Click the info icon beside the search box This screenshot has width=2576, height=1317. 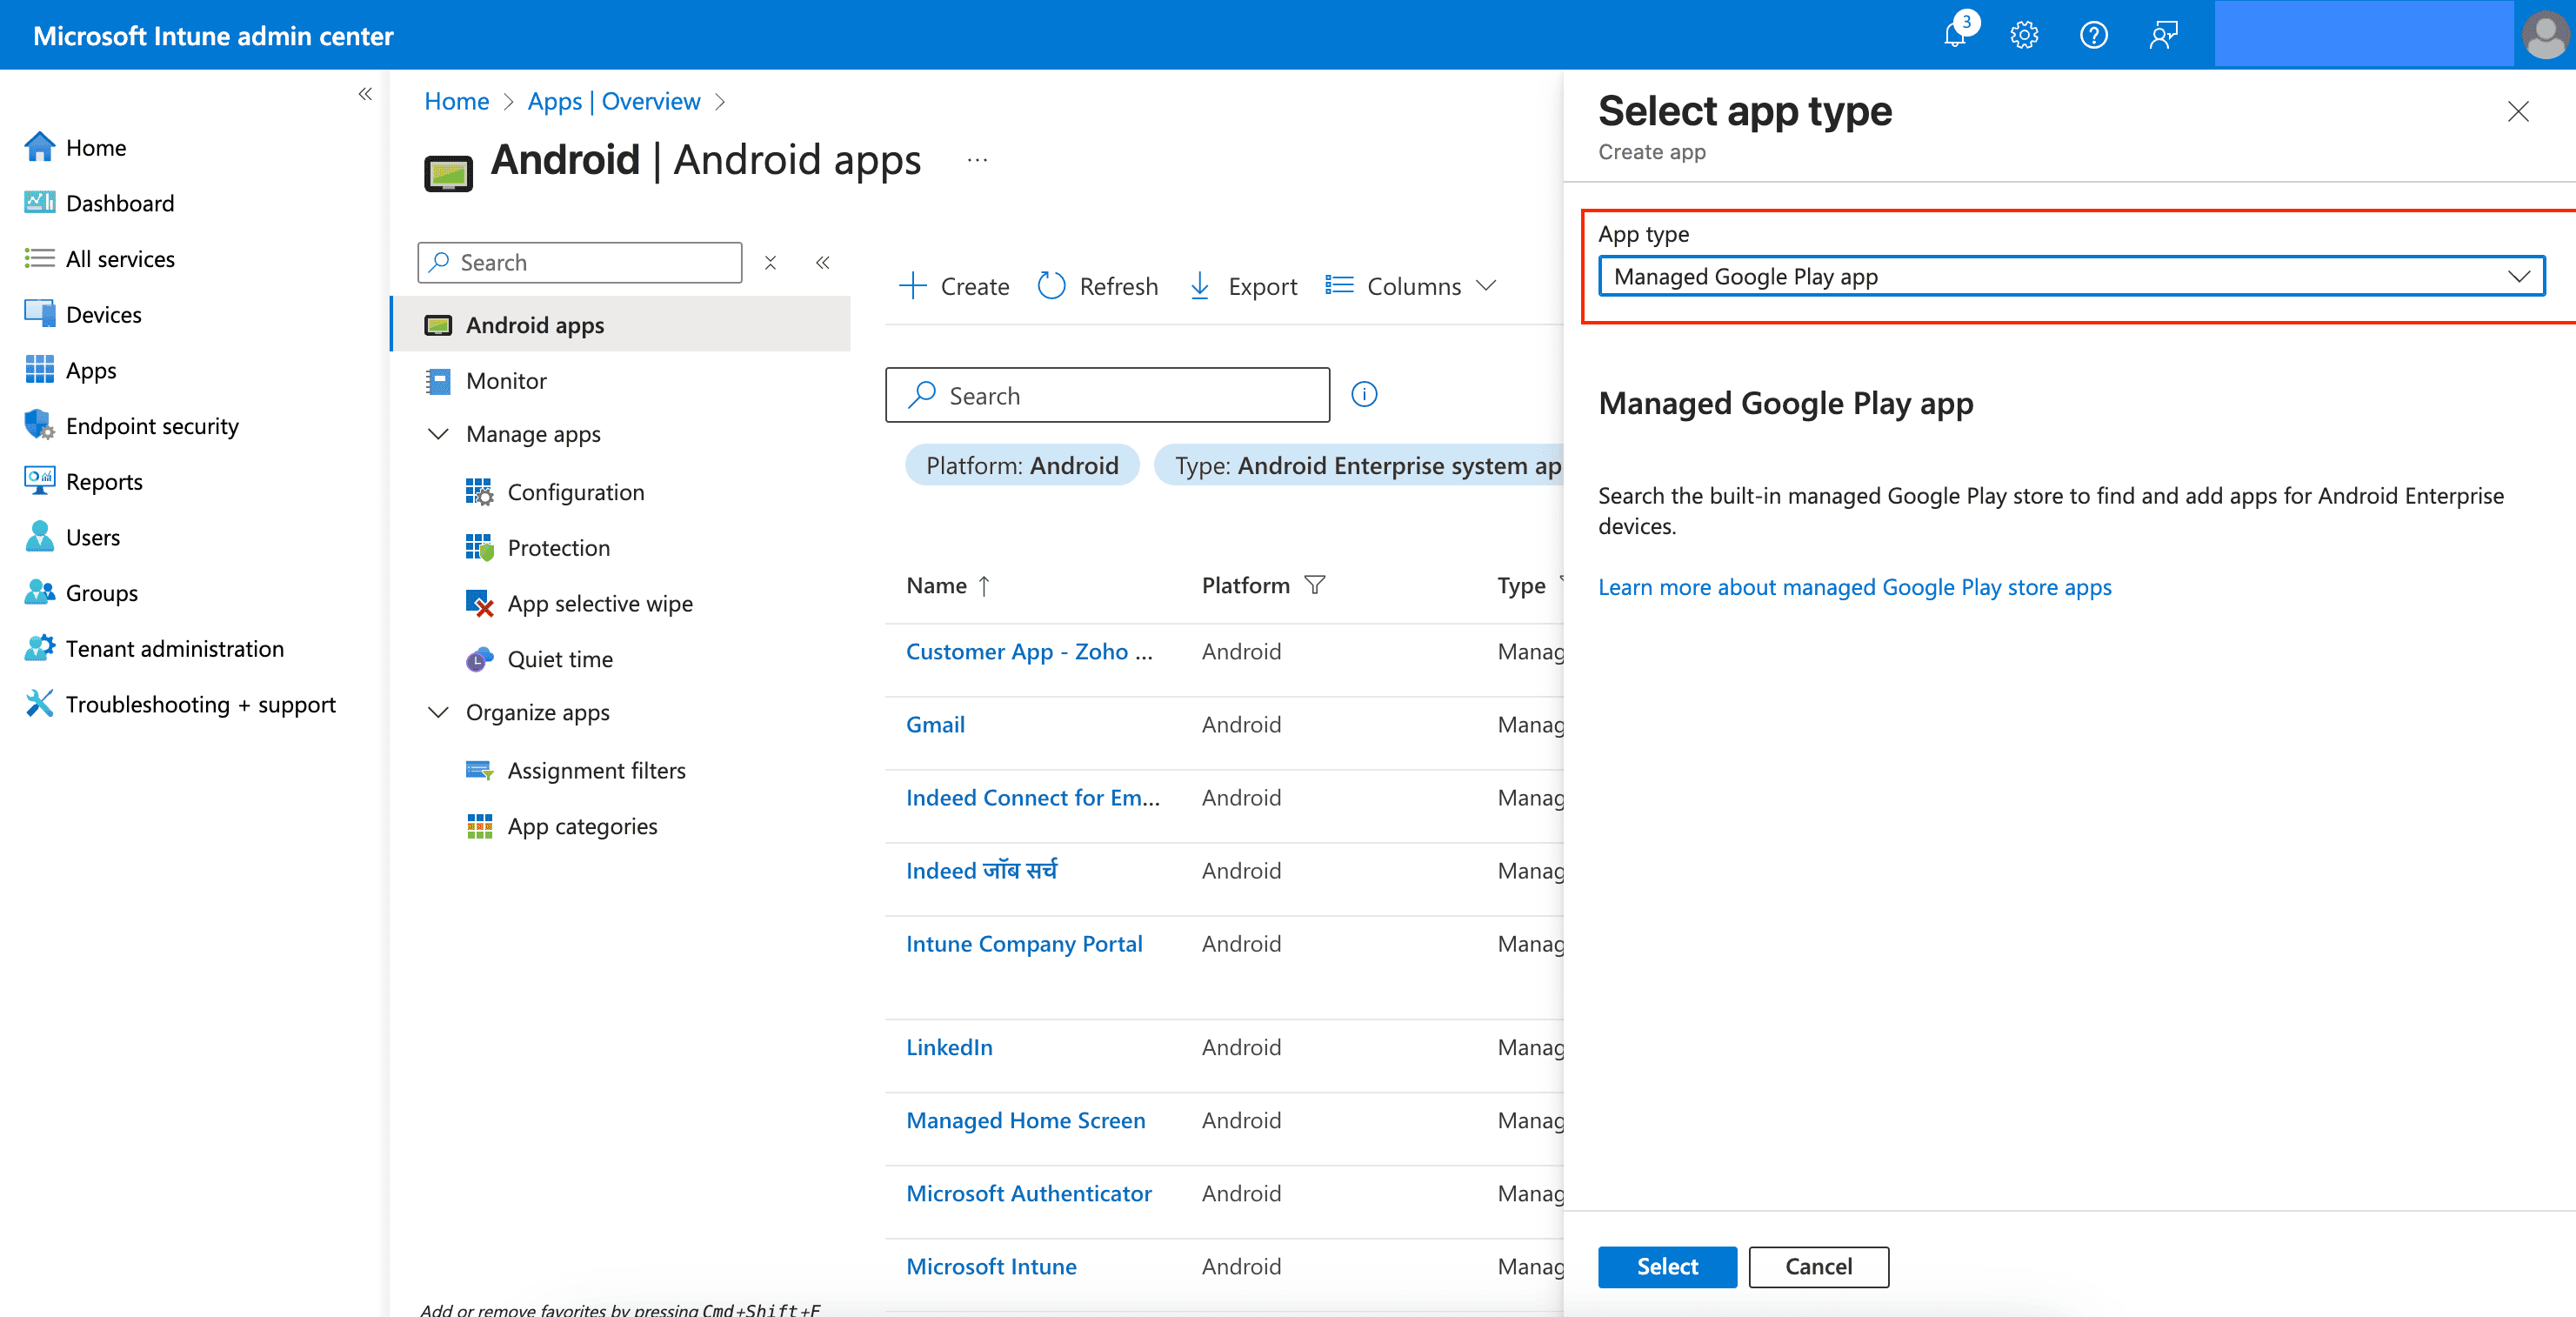(1364, 394)
